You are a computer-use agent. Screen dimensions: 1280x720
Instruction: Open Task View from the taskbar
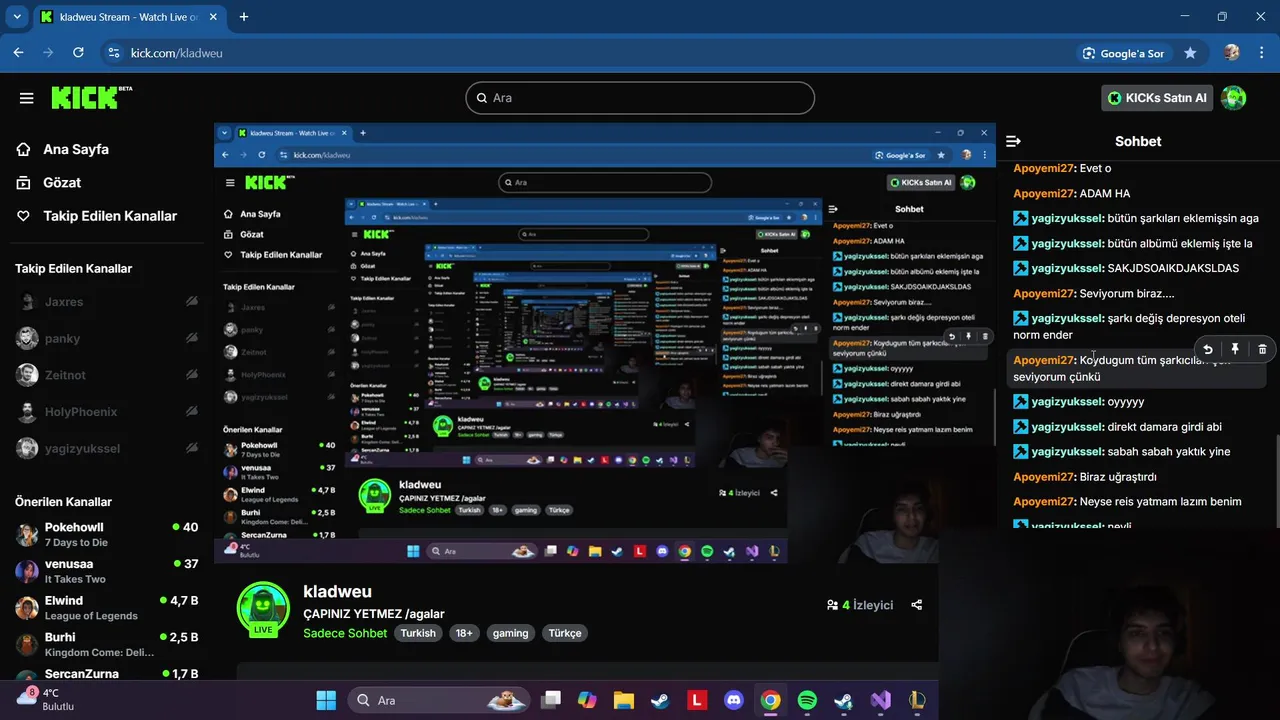click(550, 700)
